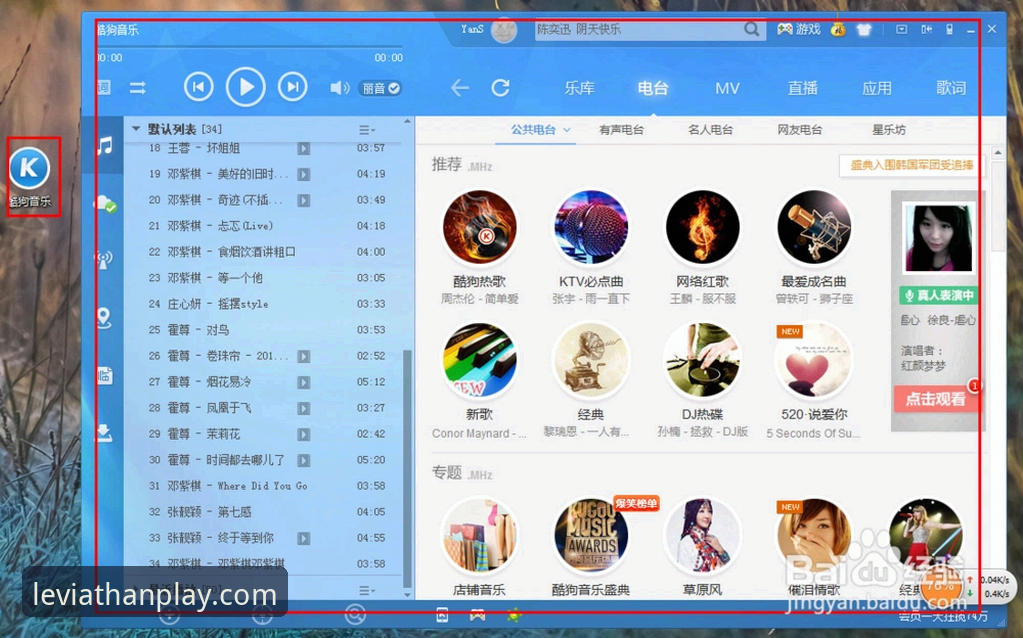Open the main menu dropdown in title bar
The image size is (1023, 638).
[x=902, y=29]
